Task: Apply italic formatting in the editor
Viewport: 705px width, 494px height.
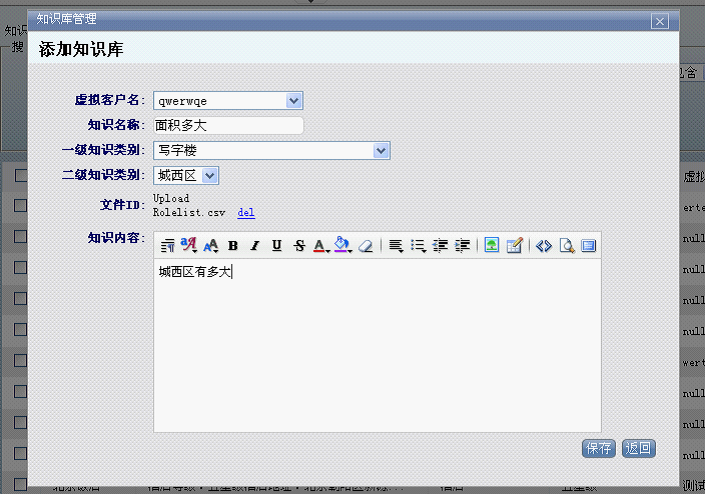Action: pyautogui.click(x=255, y=245)
